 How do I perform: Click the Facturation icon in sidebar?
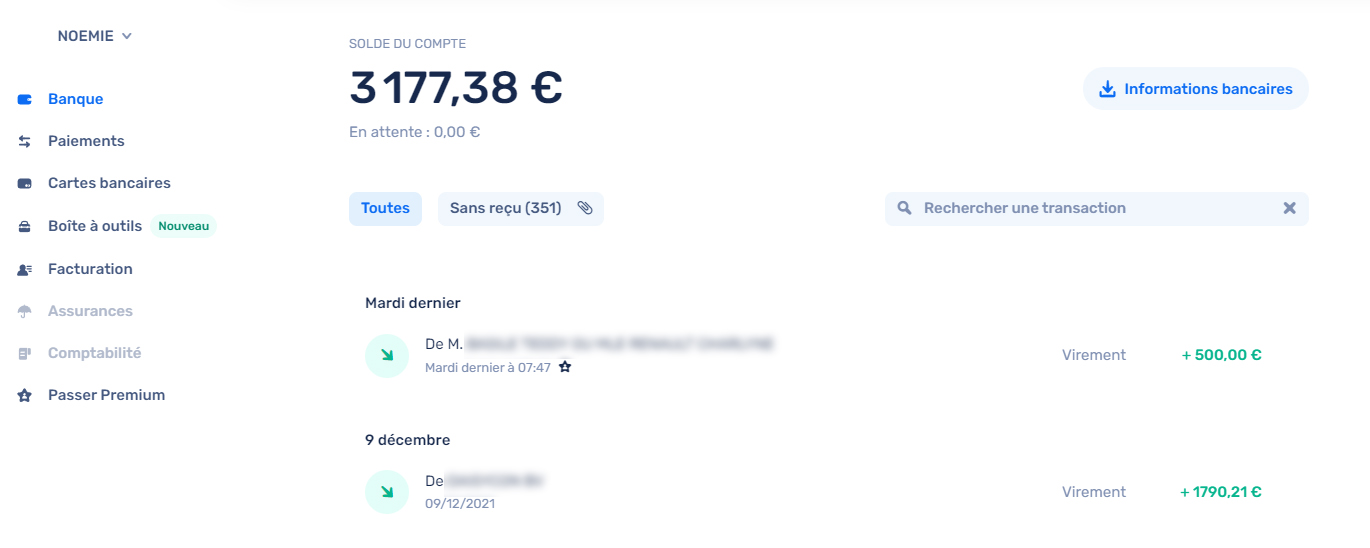[x=25, y=269]
